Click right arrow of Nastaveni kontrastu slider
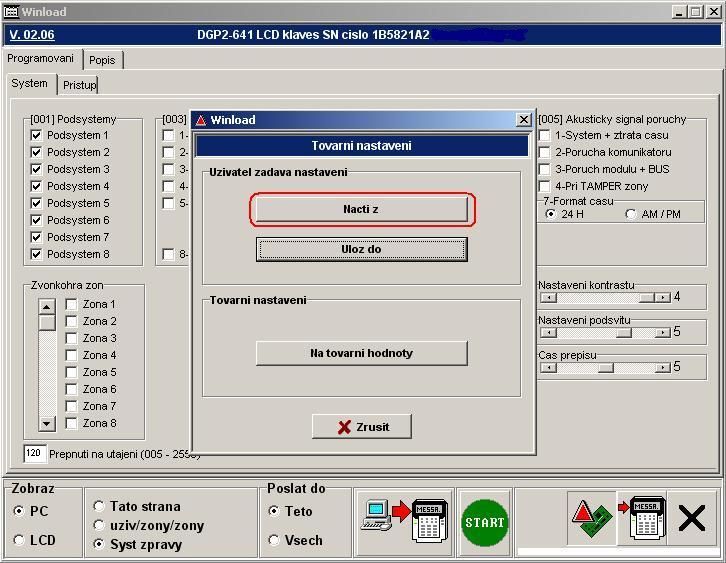The height and width of the screenshot is (563, 726). click(662, 297)
